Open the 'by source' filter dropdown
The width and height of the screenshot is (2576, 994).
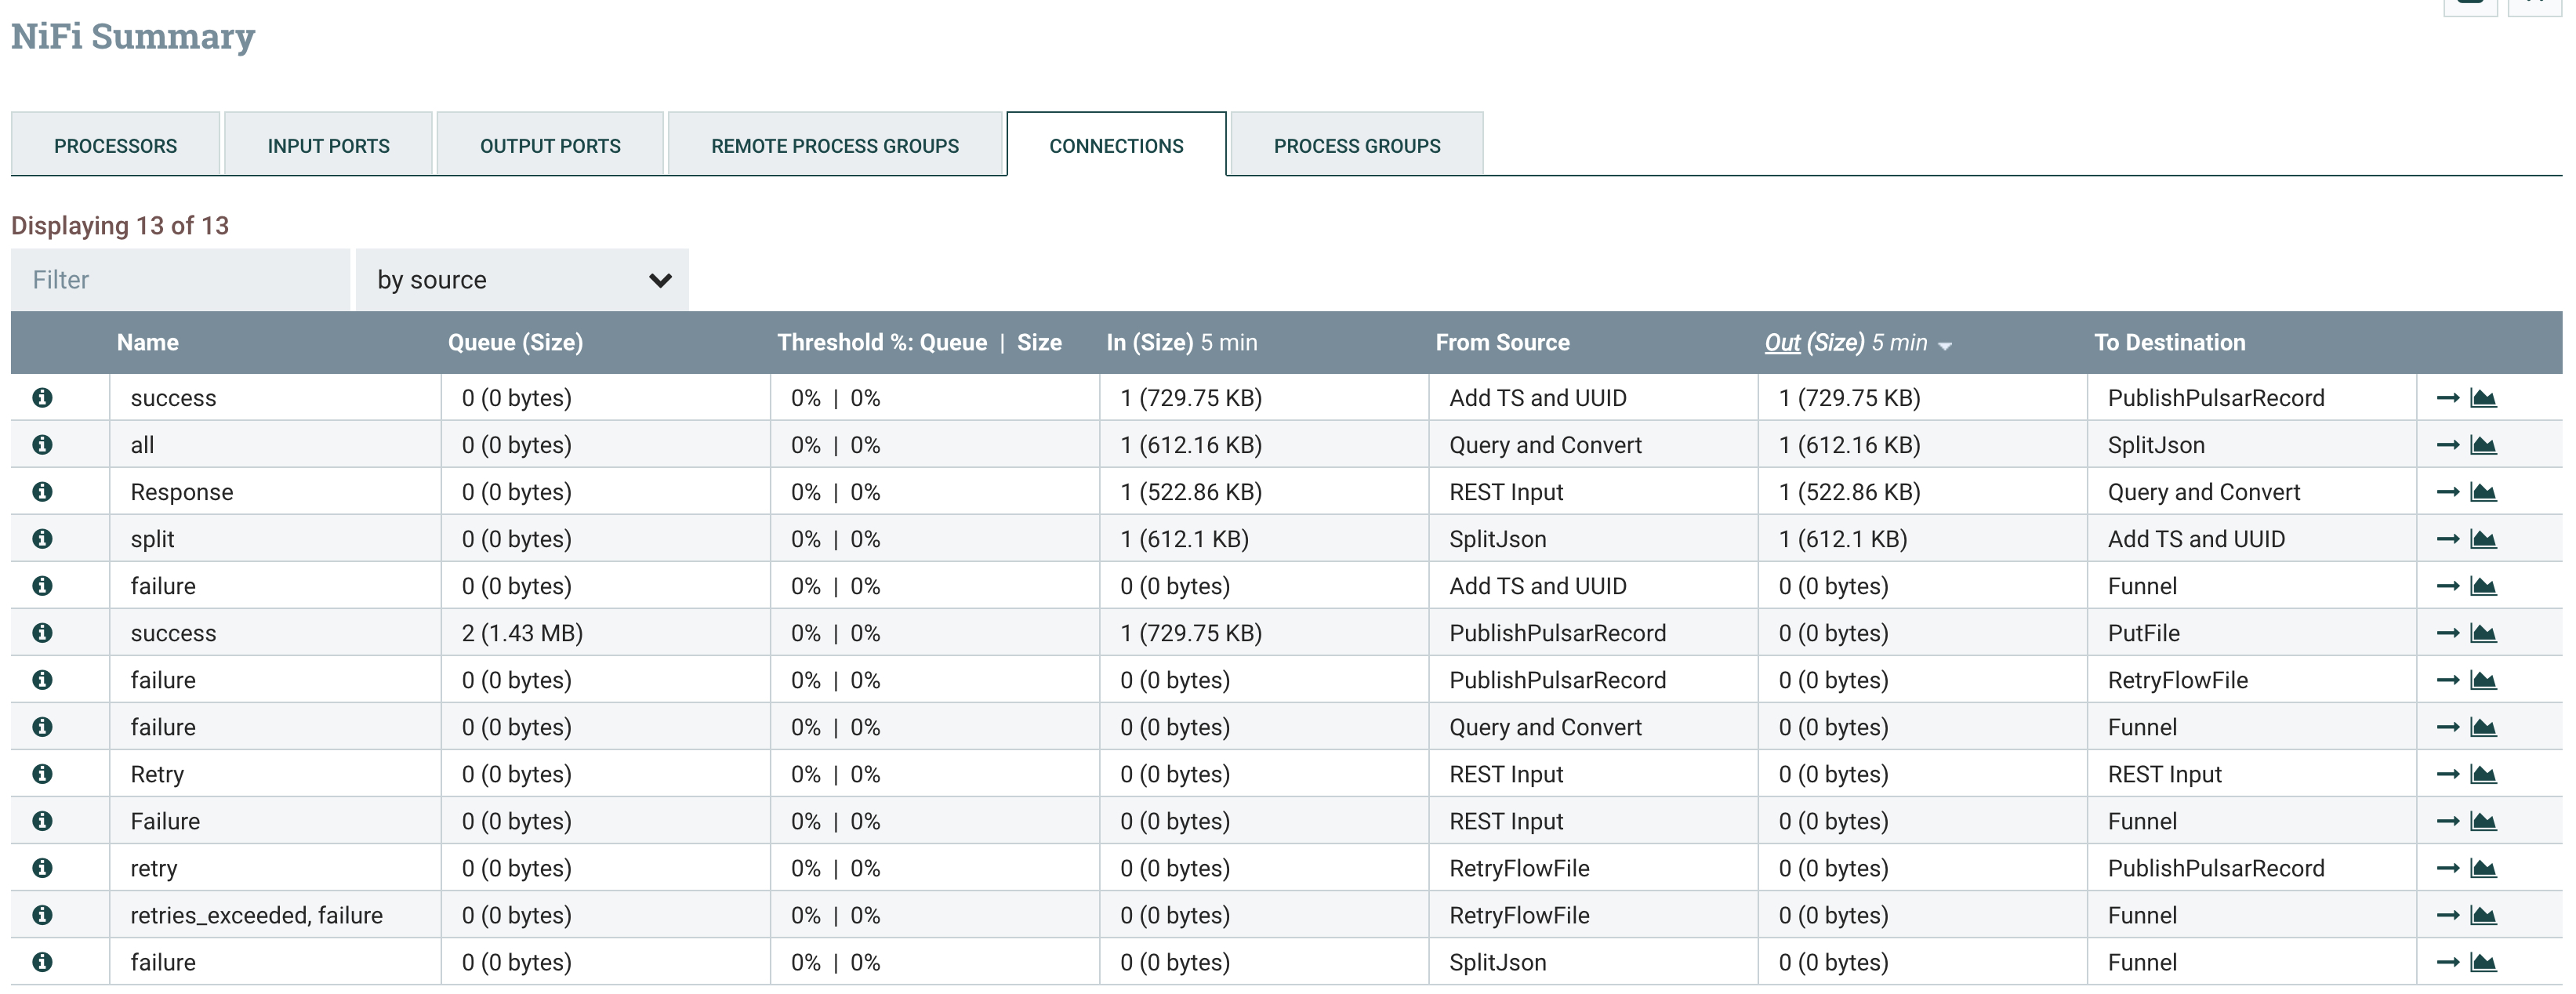pyautogui.click(x=522, y=280)
